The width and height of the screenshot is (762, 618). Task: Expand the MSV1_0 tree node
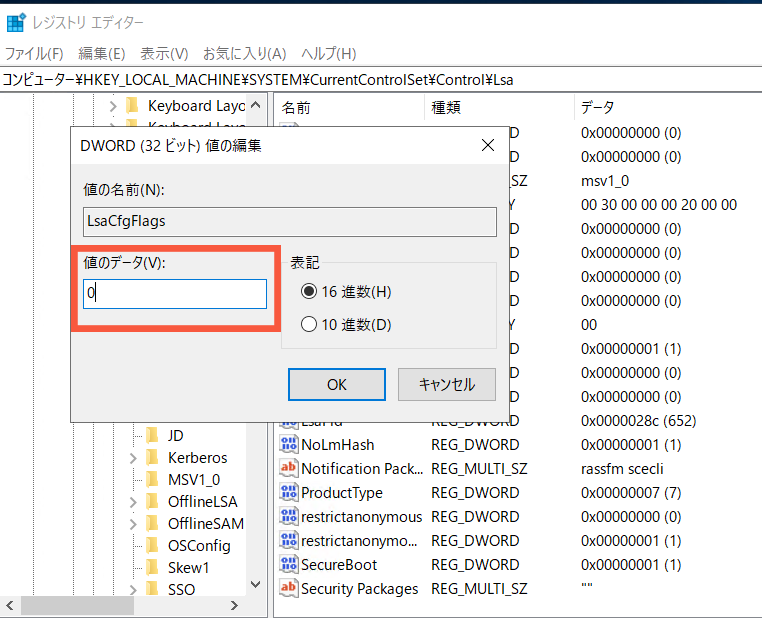pyautogui.click(x=132, y=480)
